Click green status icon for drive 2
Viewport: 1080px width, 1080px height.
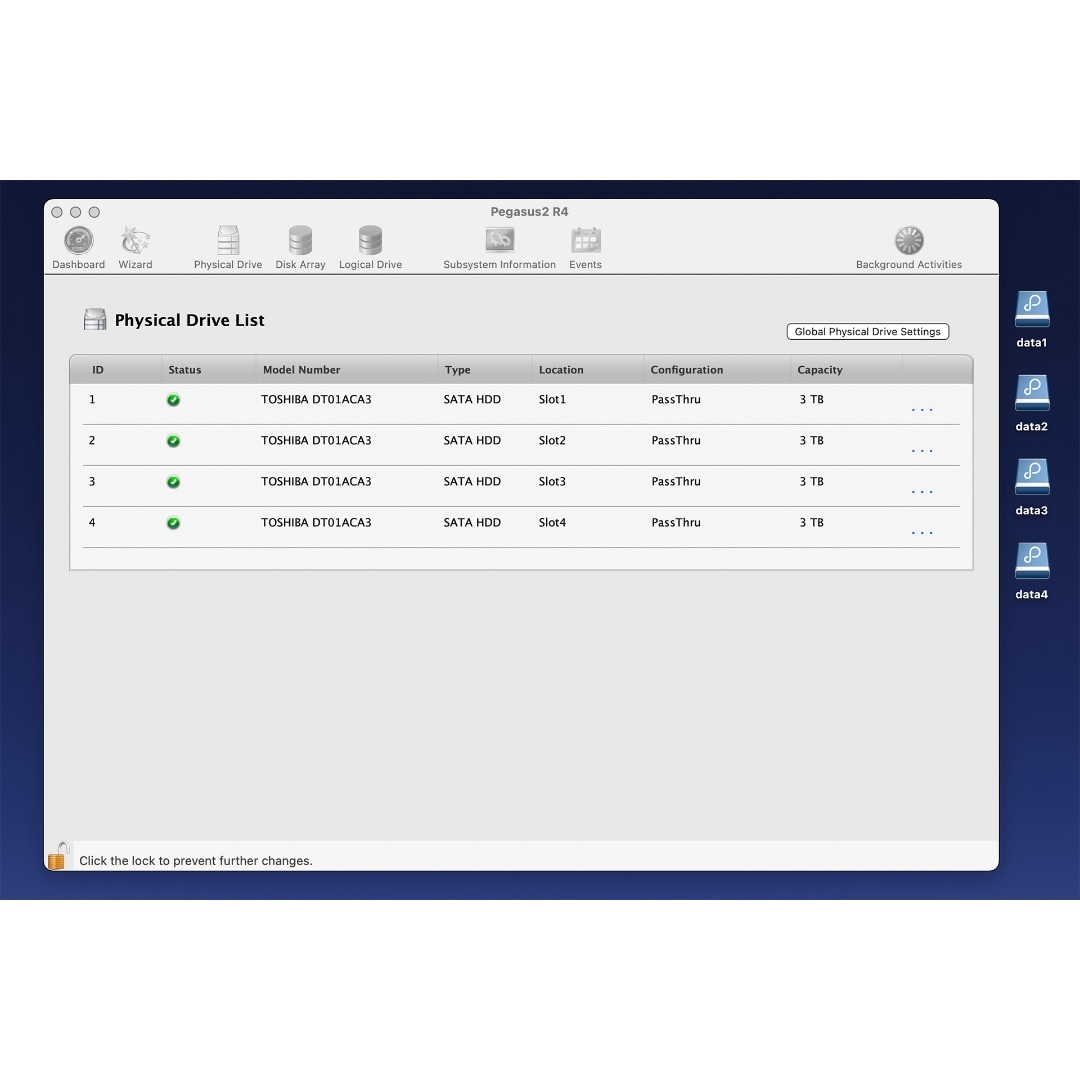tap(174, 441)
